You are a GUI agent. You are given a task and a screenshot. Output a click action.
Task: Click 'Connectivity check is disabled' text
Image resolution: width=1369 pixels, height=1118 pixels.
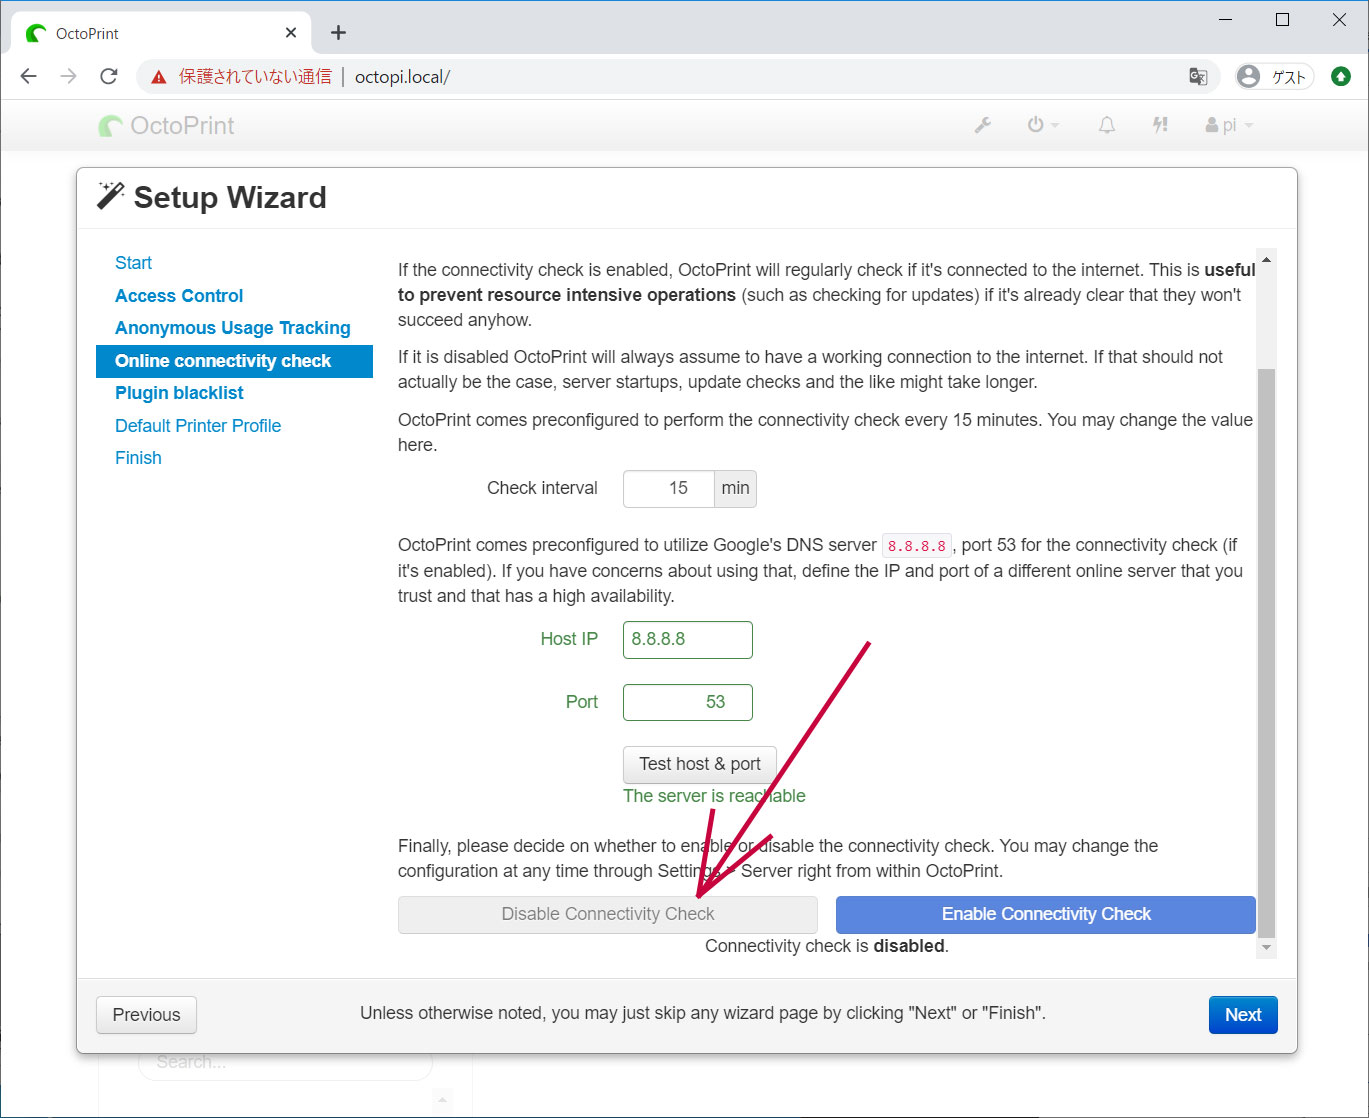coord(827,946)
